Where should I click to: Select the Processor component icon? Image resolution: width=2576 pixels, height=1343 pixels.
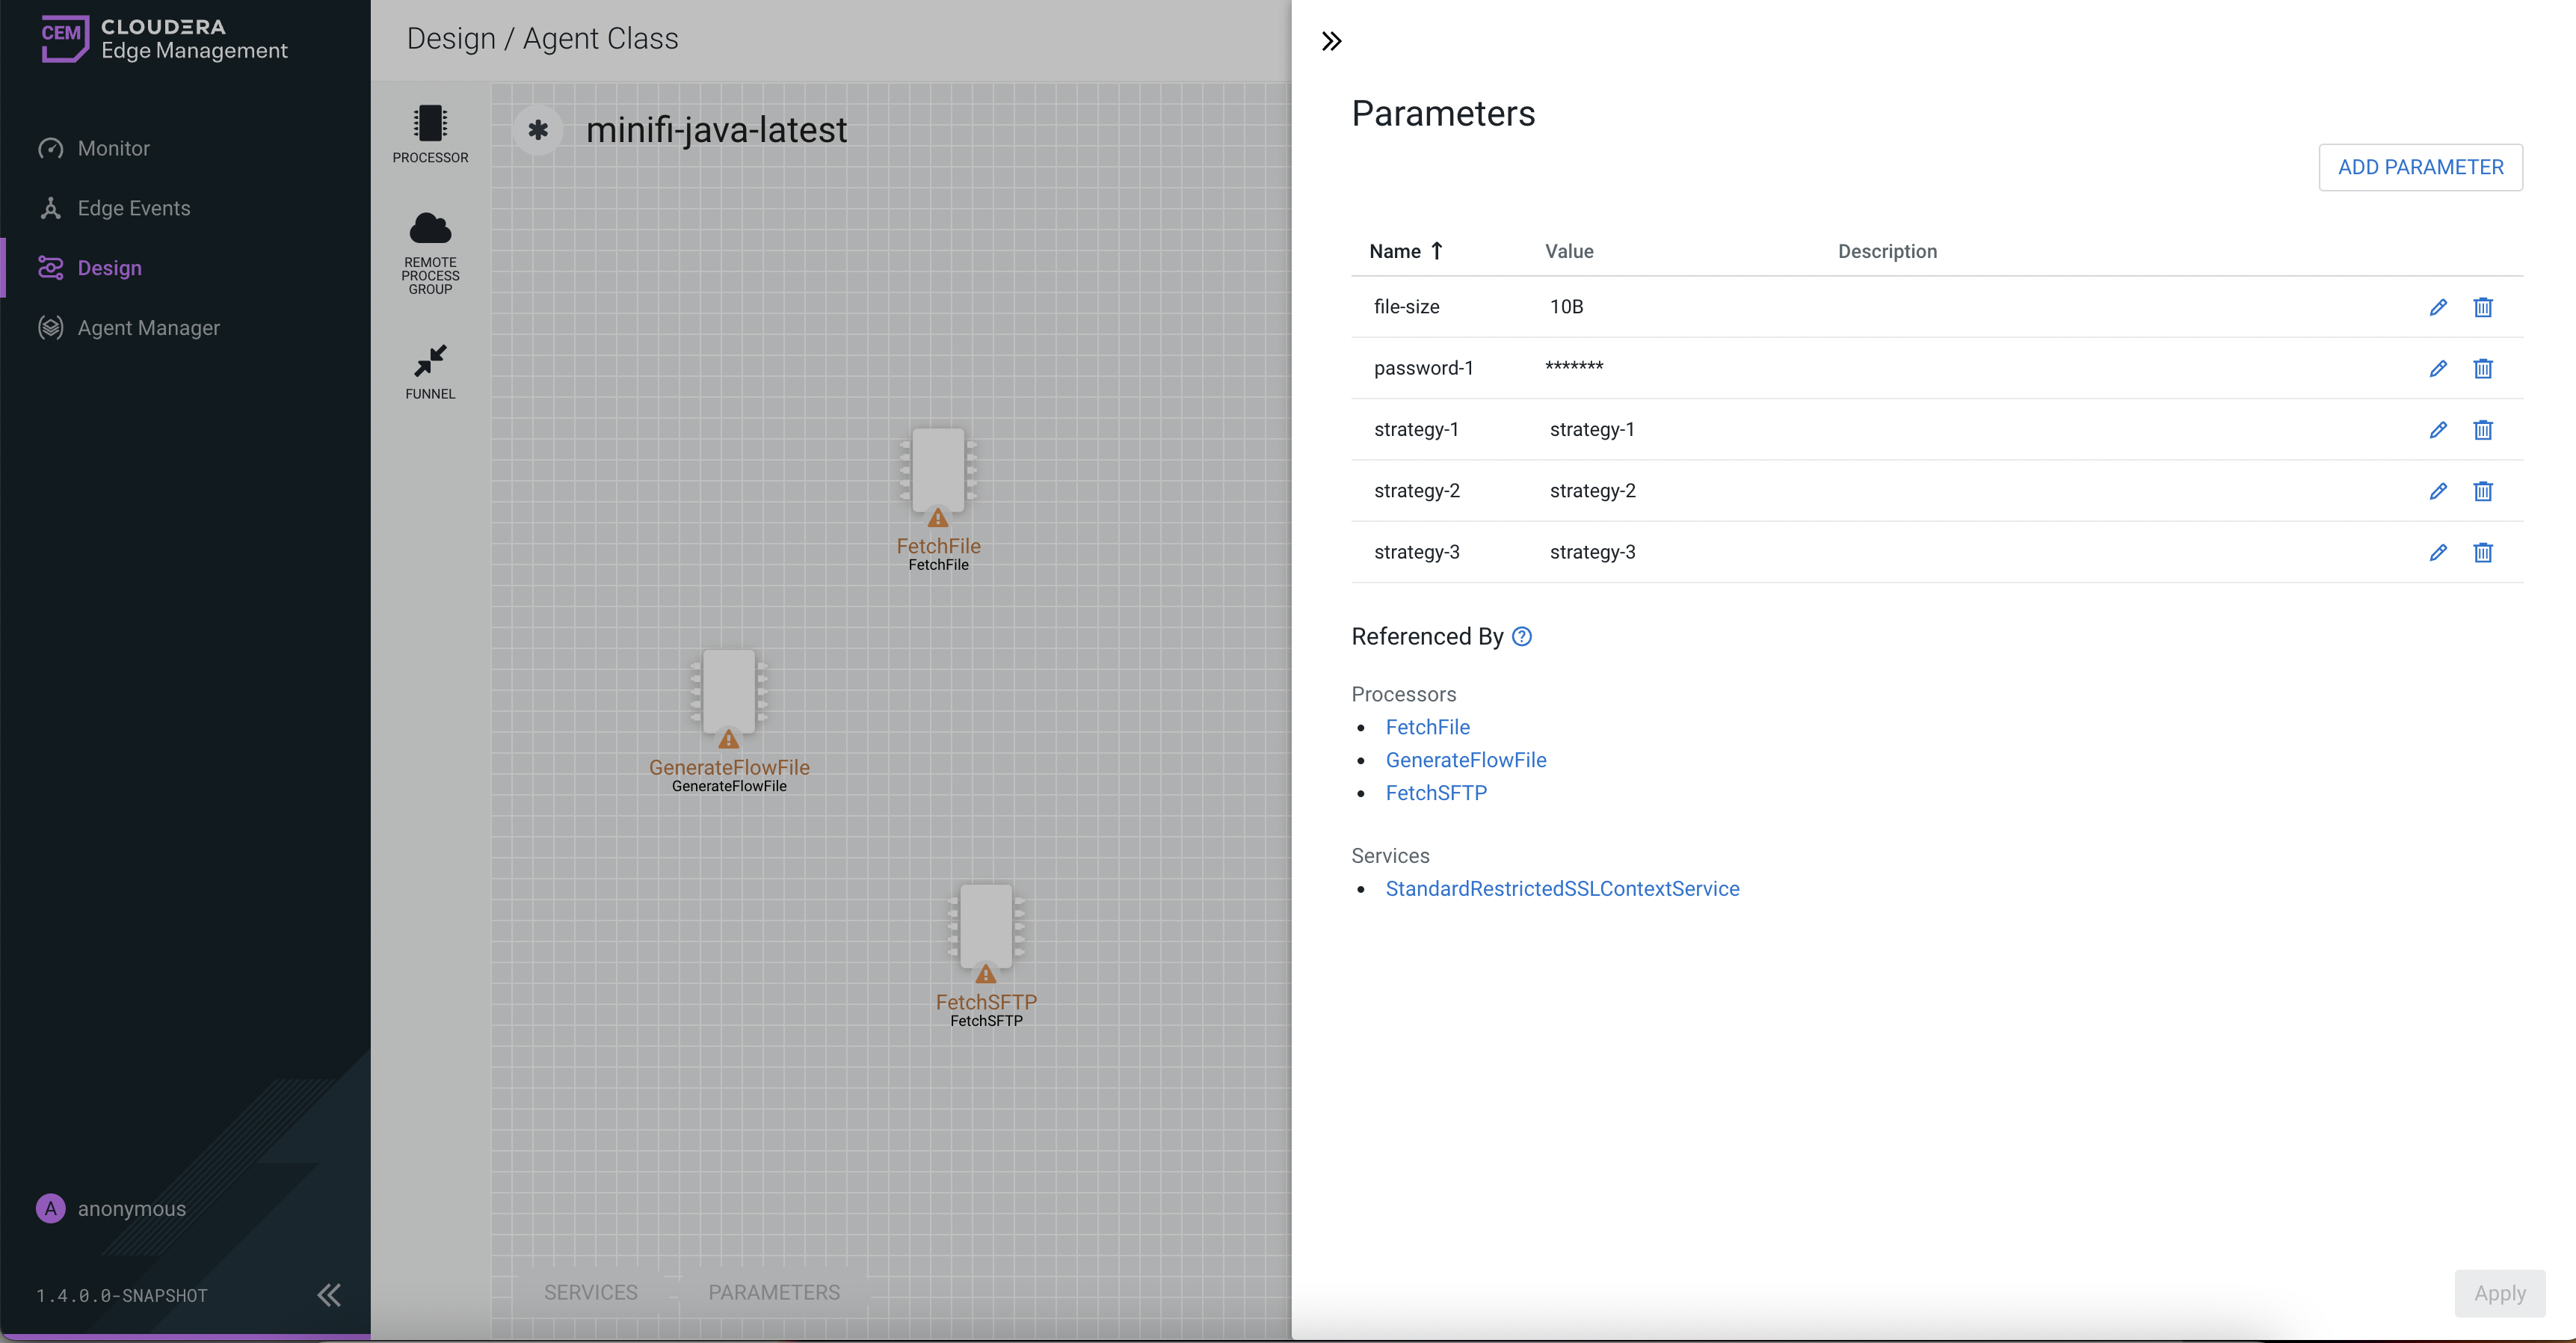tap(430, 124)
